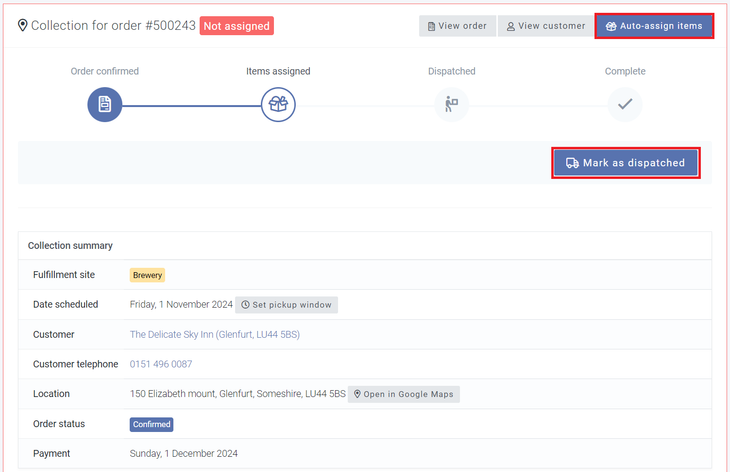Select the Dispatched step label
Image resolution: width=730 pixels, height=472 pixels.
click(451, 72)
